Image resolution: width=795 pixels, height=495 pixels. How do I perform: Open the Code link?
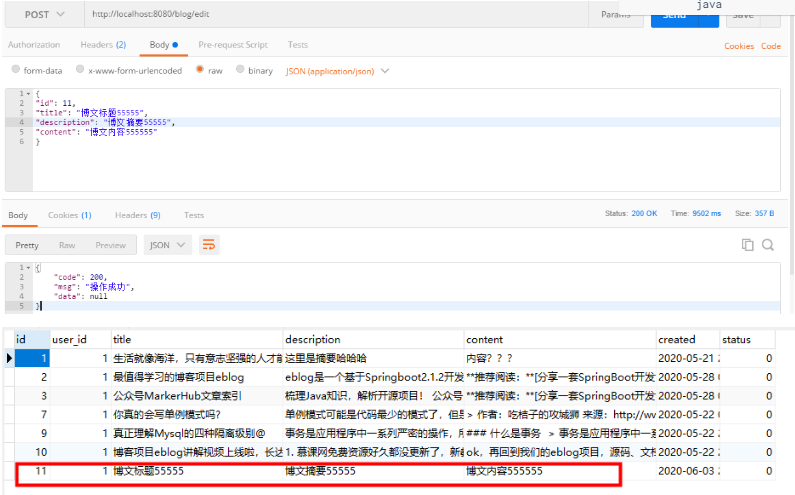771,46
